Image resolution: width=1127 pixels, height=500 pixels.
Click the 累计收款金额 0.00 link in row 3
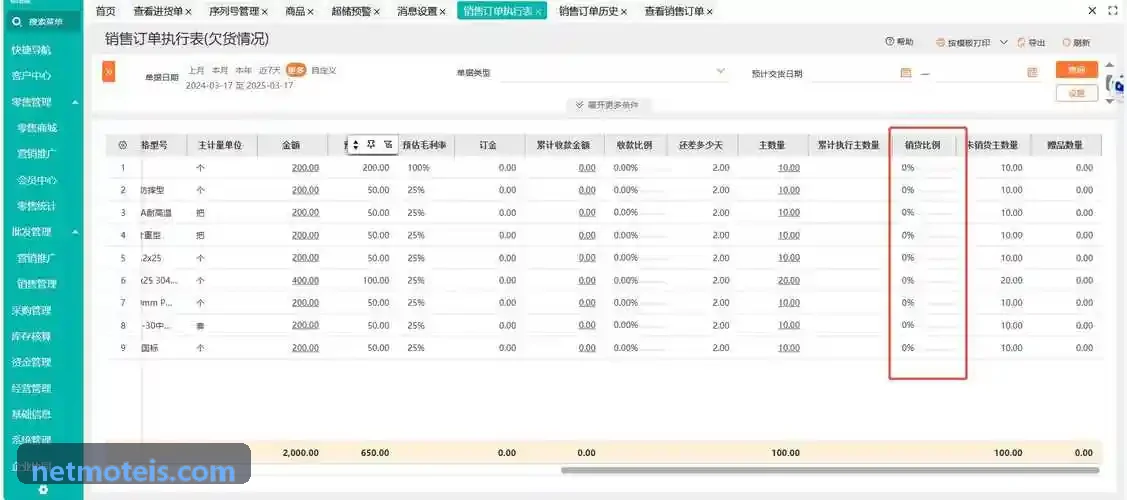(586, 213)
